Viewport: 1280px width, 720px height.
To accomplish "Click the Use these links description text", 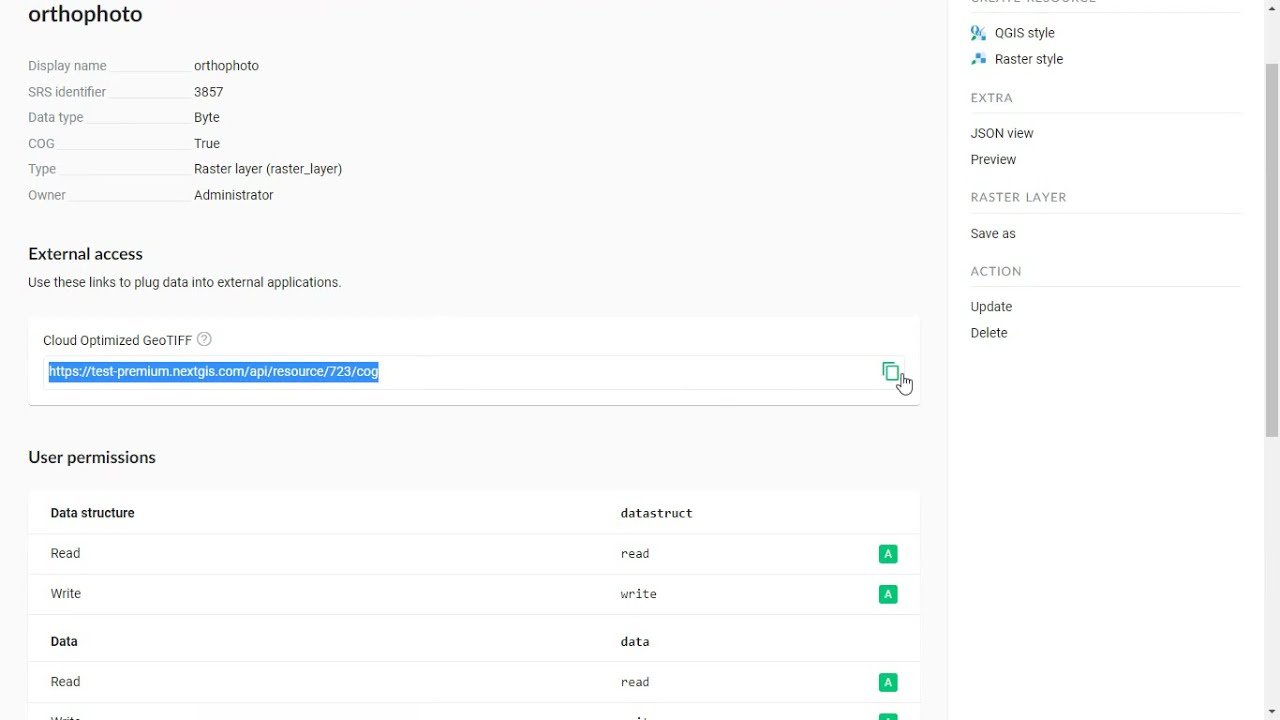I will [x=184, y=282].
